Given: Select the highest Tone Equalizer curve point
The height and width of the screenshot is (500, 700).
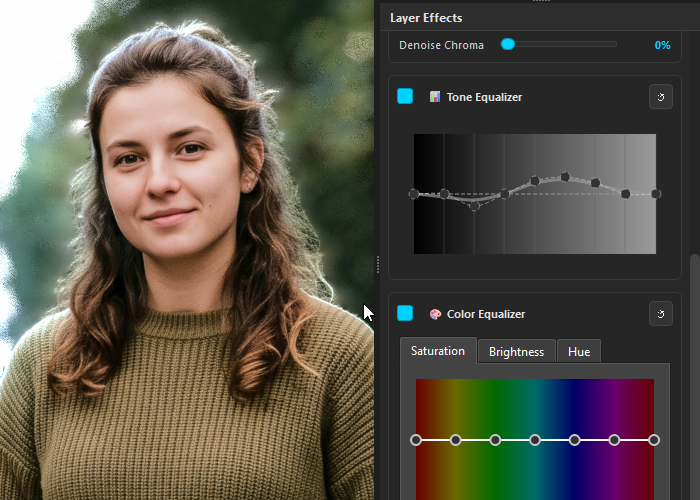Looking at the screenshot, I should coord(565,177).
